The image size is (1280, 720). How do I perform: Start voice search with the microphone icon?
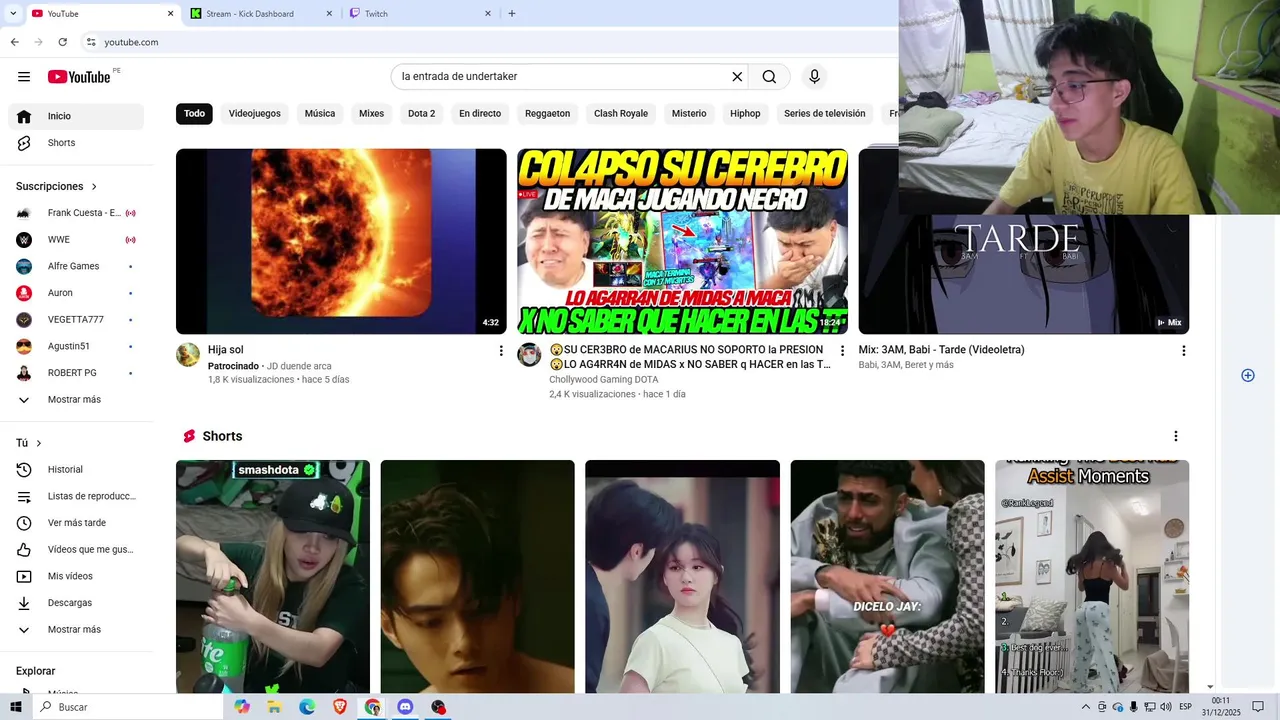(815, 76)
